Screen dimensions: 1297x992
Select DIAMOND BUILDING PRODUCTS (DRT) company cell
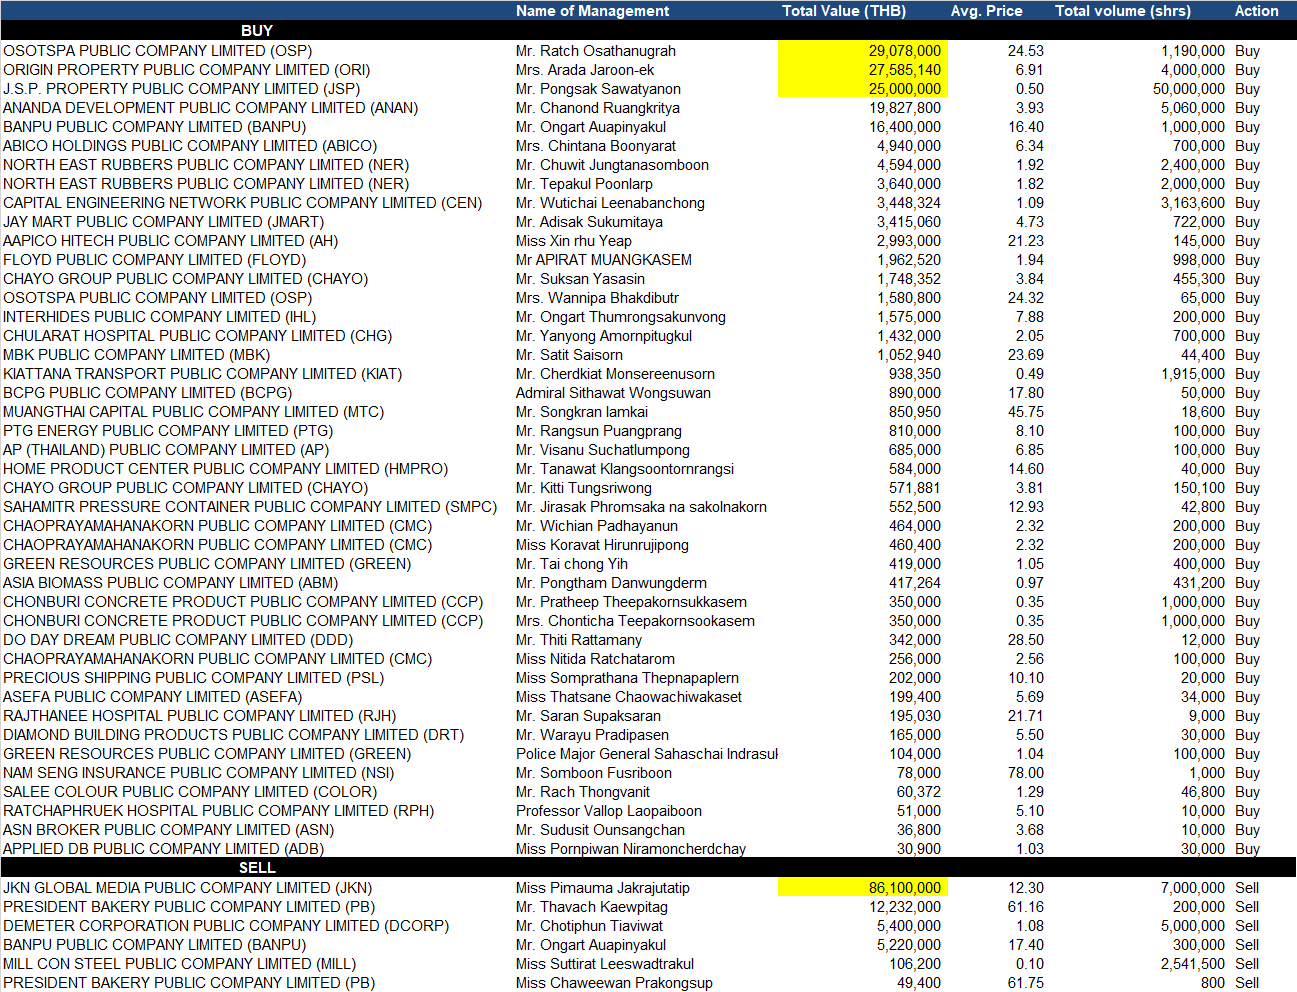(x=233, y=735)
